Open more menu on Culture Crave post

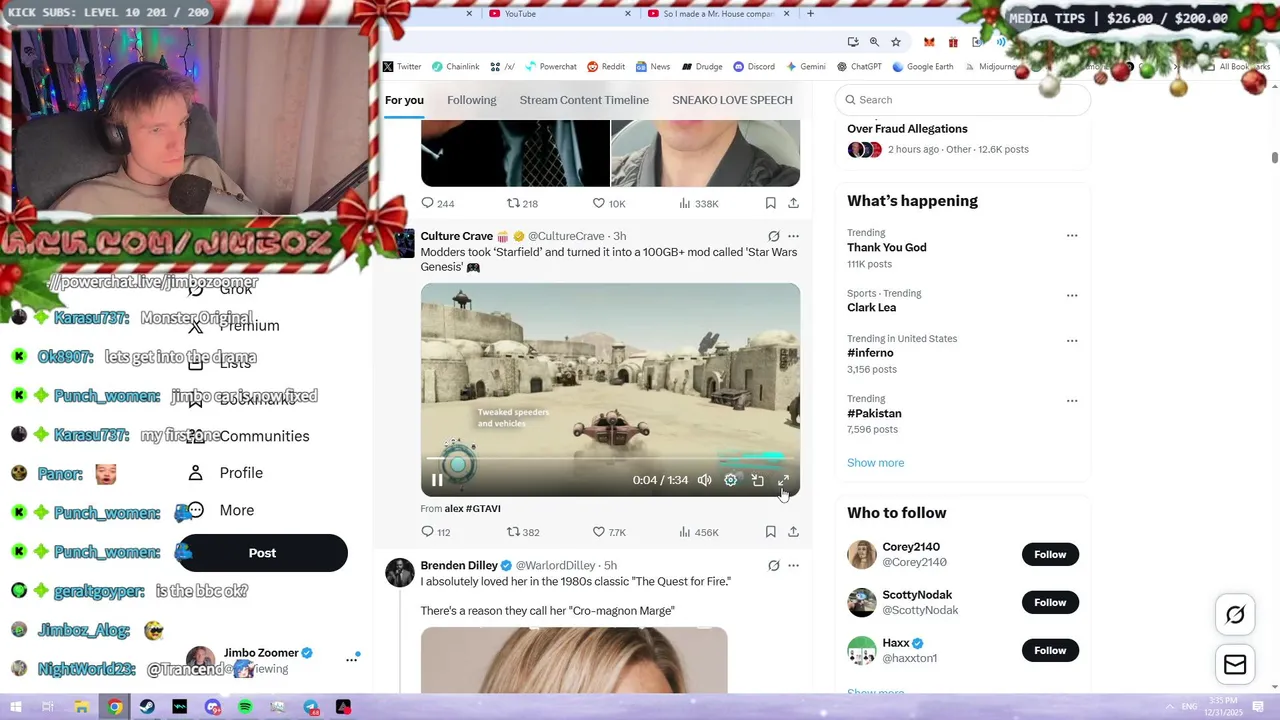tap(793, 236)
